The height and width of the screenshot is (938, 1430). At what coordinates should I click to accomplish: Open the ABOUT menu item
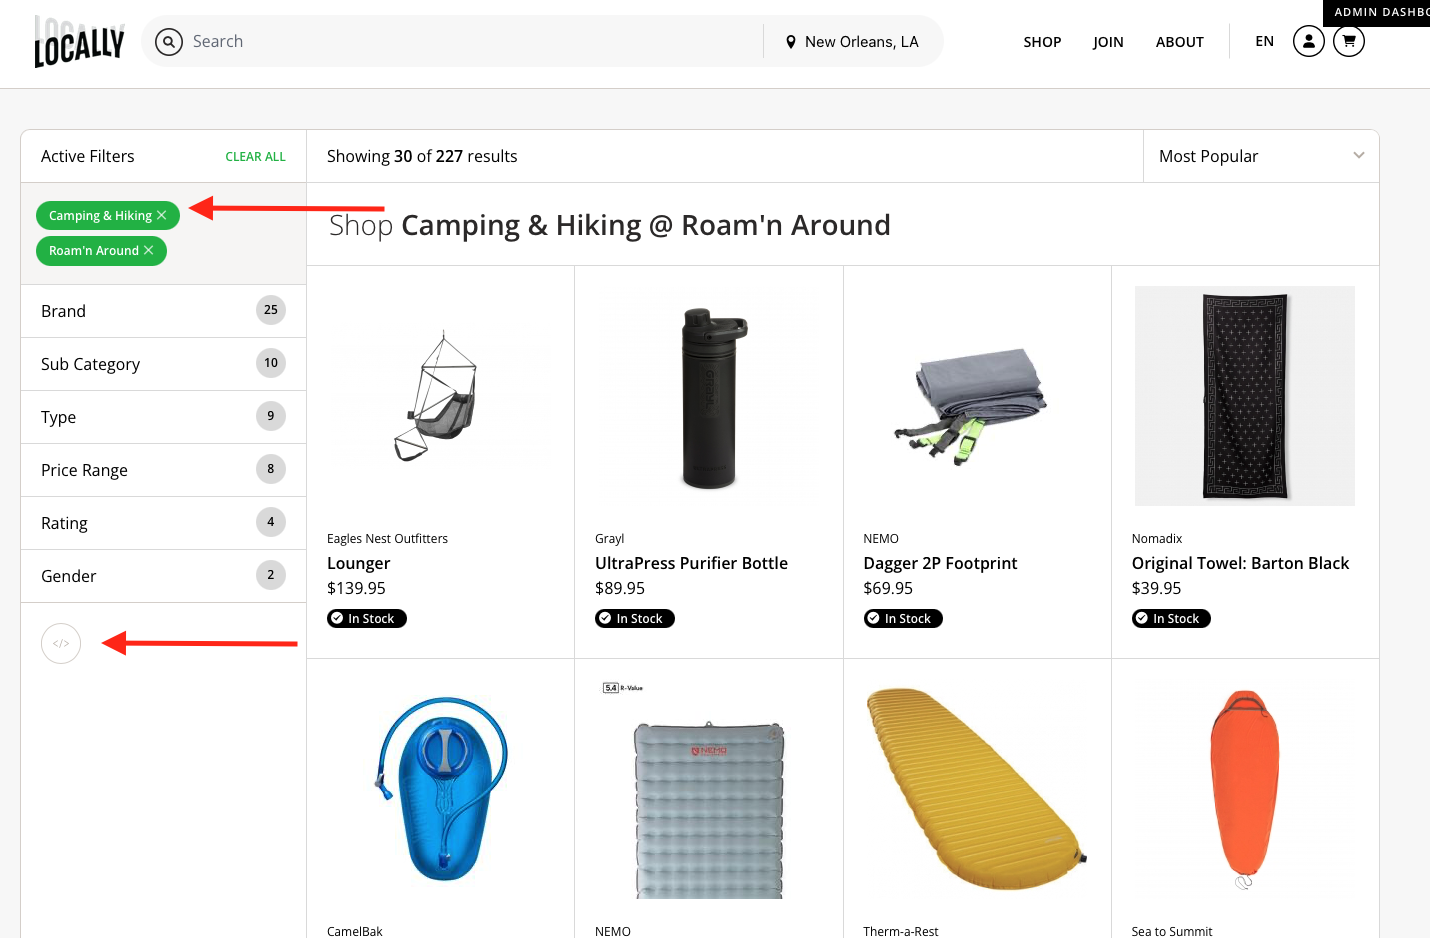(1179, 42)
